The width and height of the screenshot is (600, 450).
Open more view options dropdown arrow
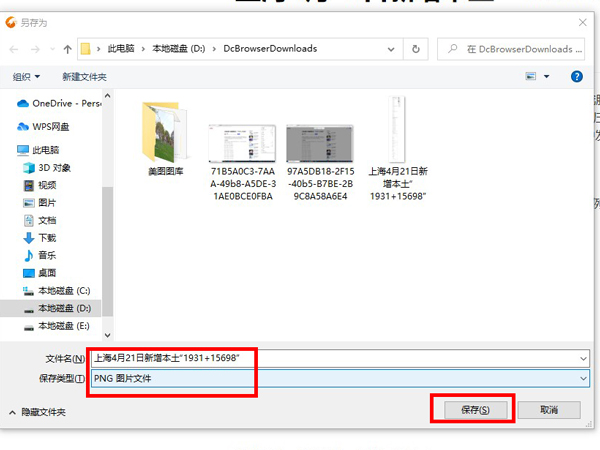(547, 77)
